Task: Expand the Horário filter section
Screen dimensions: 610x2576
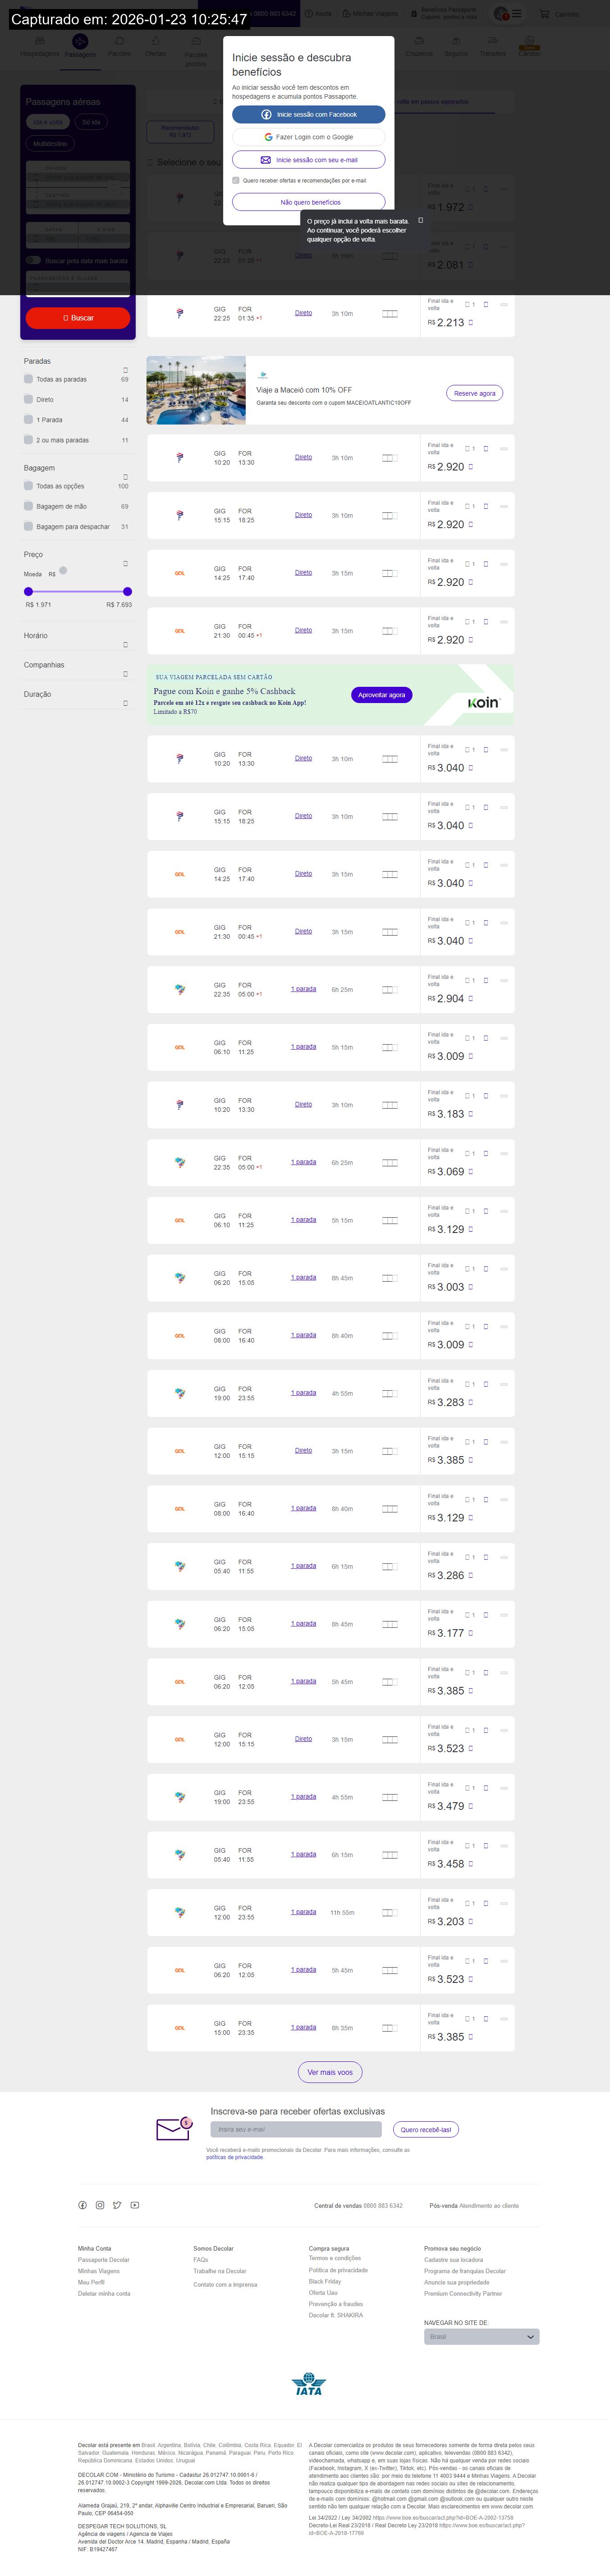Action: tap(125, 645)
